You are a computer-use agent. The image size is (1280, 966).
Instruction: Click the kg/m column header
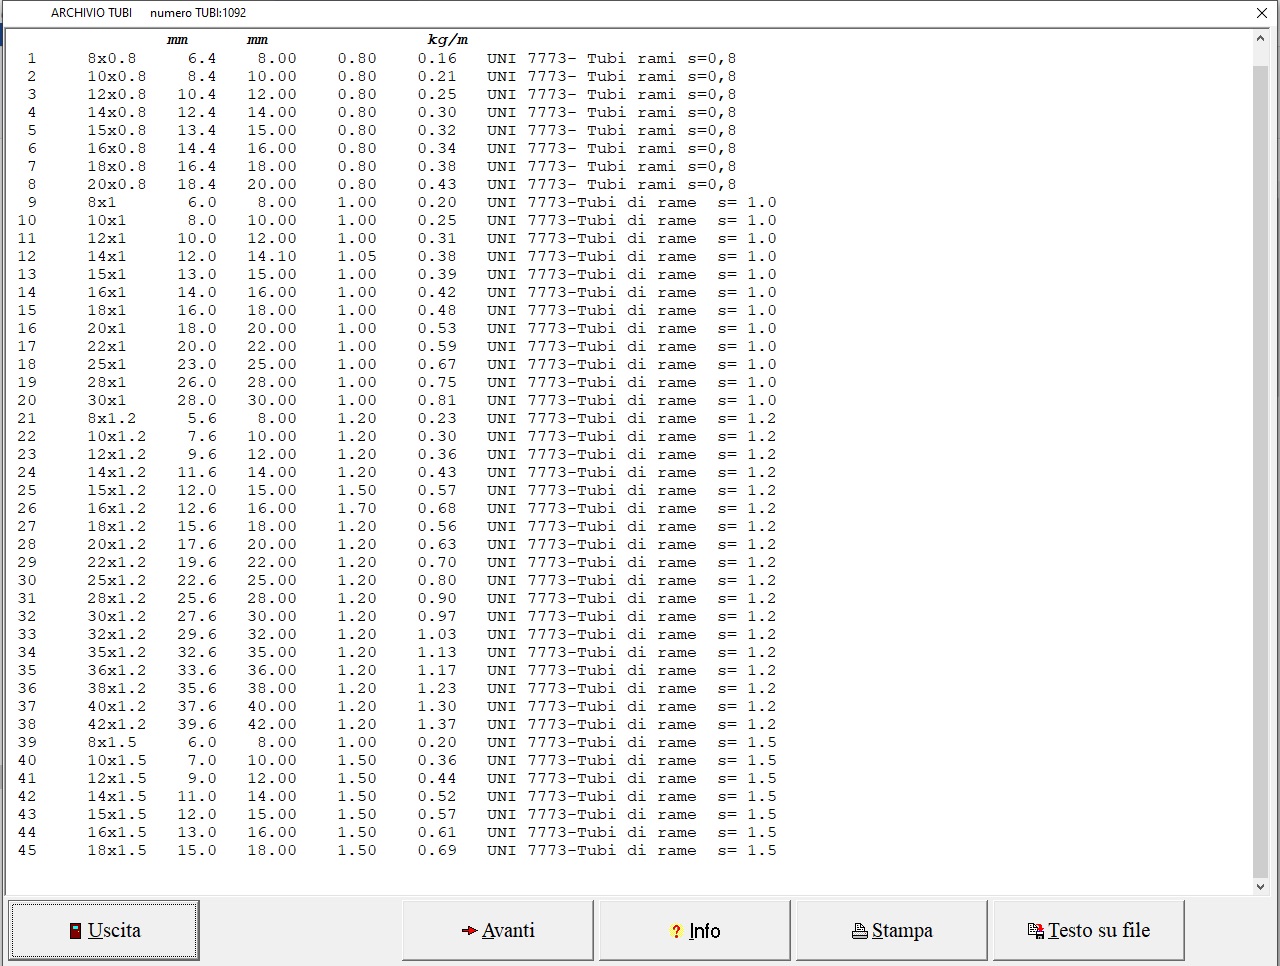[447, 40]
